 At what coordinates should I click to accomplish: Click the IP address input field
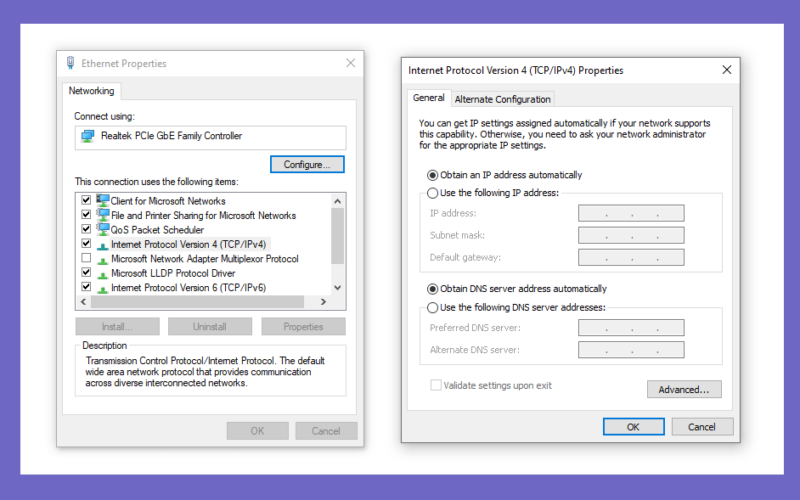[631, 213]
